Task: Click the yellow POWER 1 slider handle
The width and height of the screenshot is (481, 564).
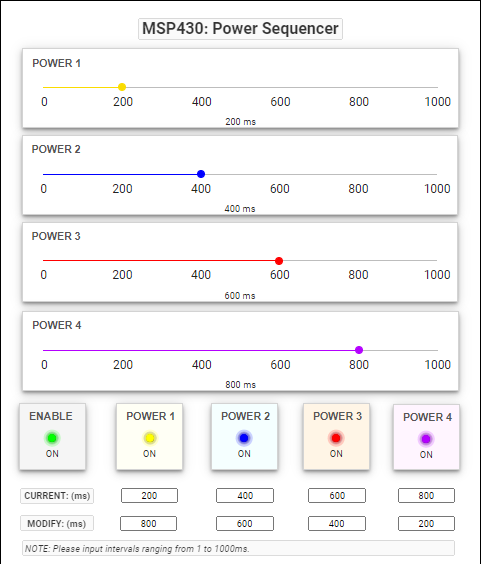Action: point(122,87)
